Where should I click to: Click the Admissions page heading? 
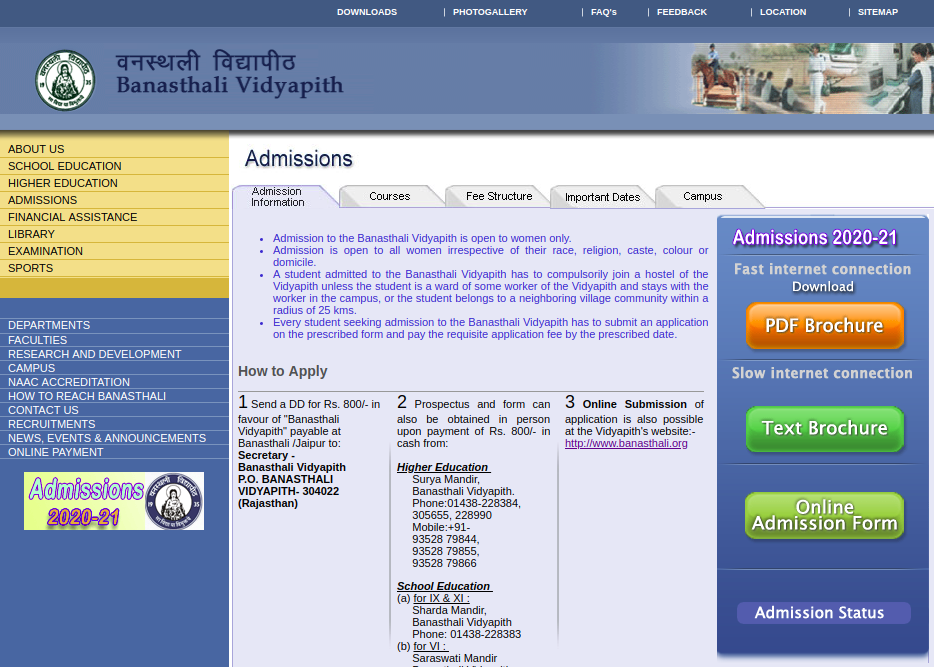click(x=299, y=159)
